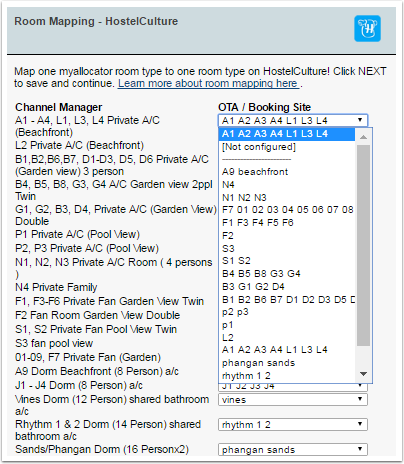Click 'OTA / Booking Site' column heading
Viewport: 404px width, 464px height.
(264, 107)
